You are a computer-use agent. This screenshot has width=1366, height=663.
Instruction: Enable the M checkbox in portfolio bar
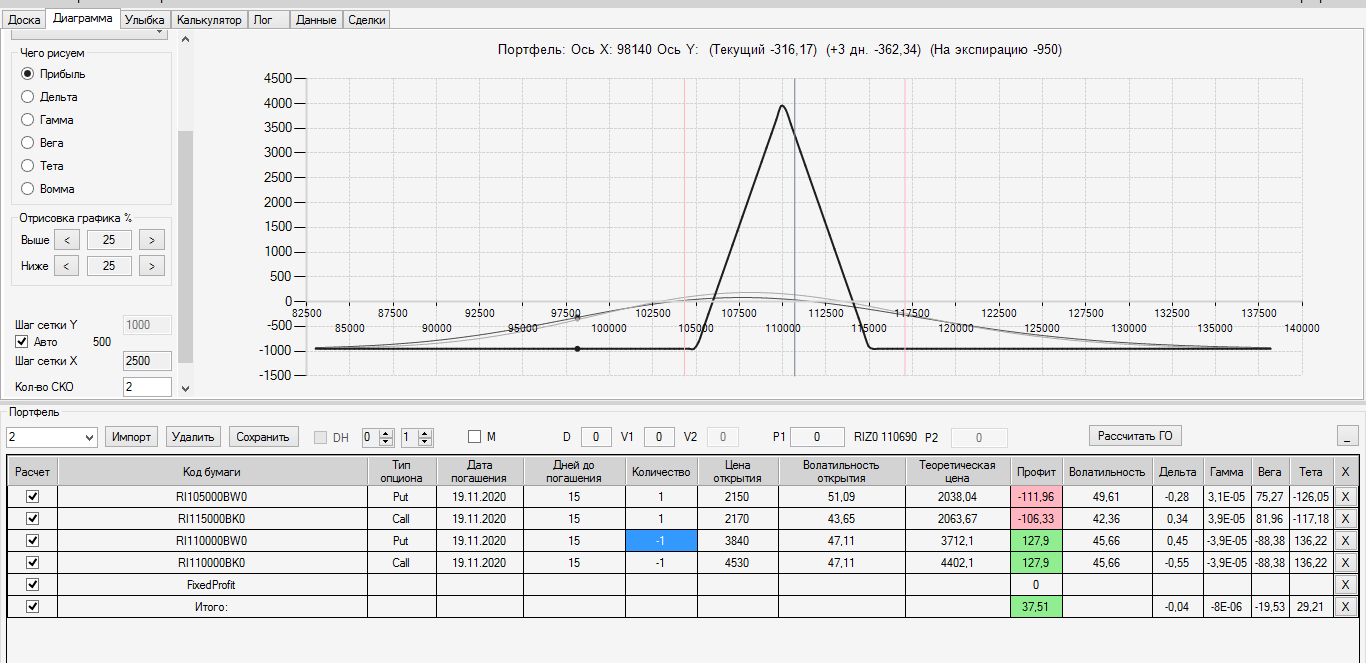(476, 437)
